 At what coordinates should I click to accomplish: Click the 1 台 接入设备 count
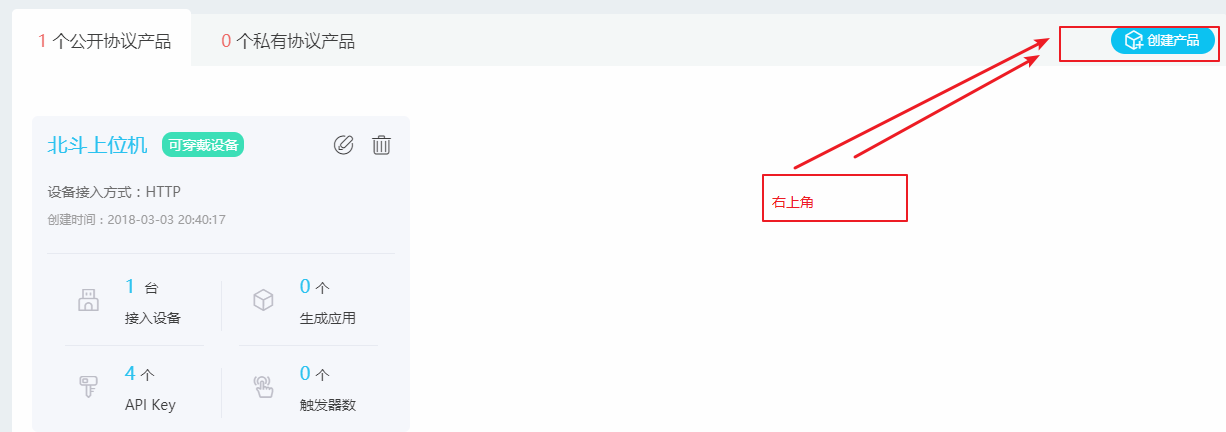click(141, 287)
